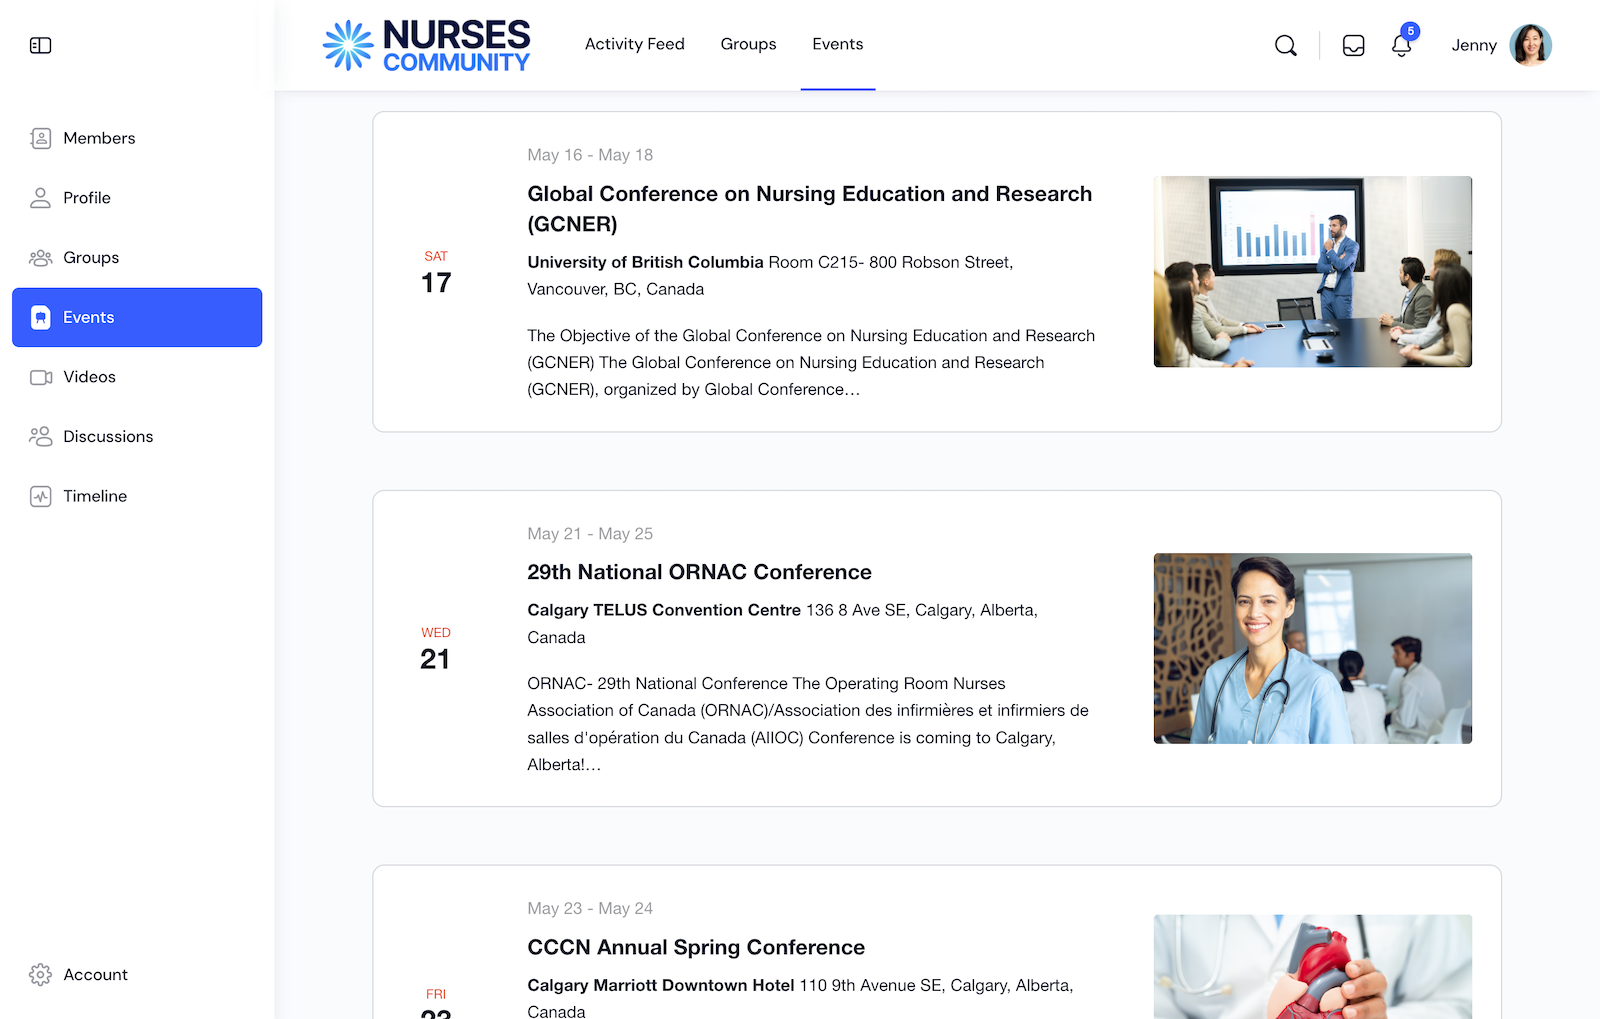
Task: Open the inbox messages icon
Action: (1353, 45)
